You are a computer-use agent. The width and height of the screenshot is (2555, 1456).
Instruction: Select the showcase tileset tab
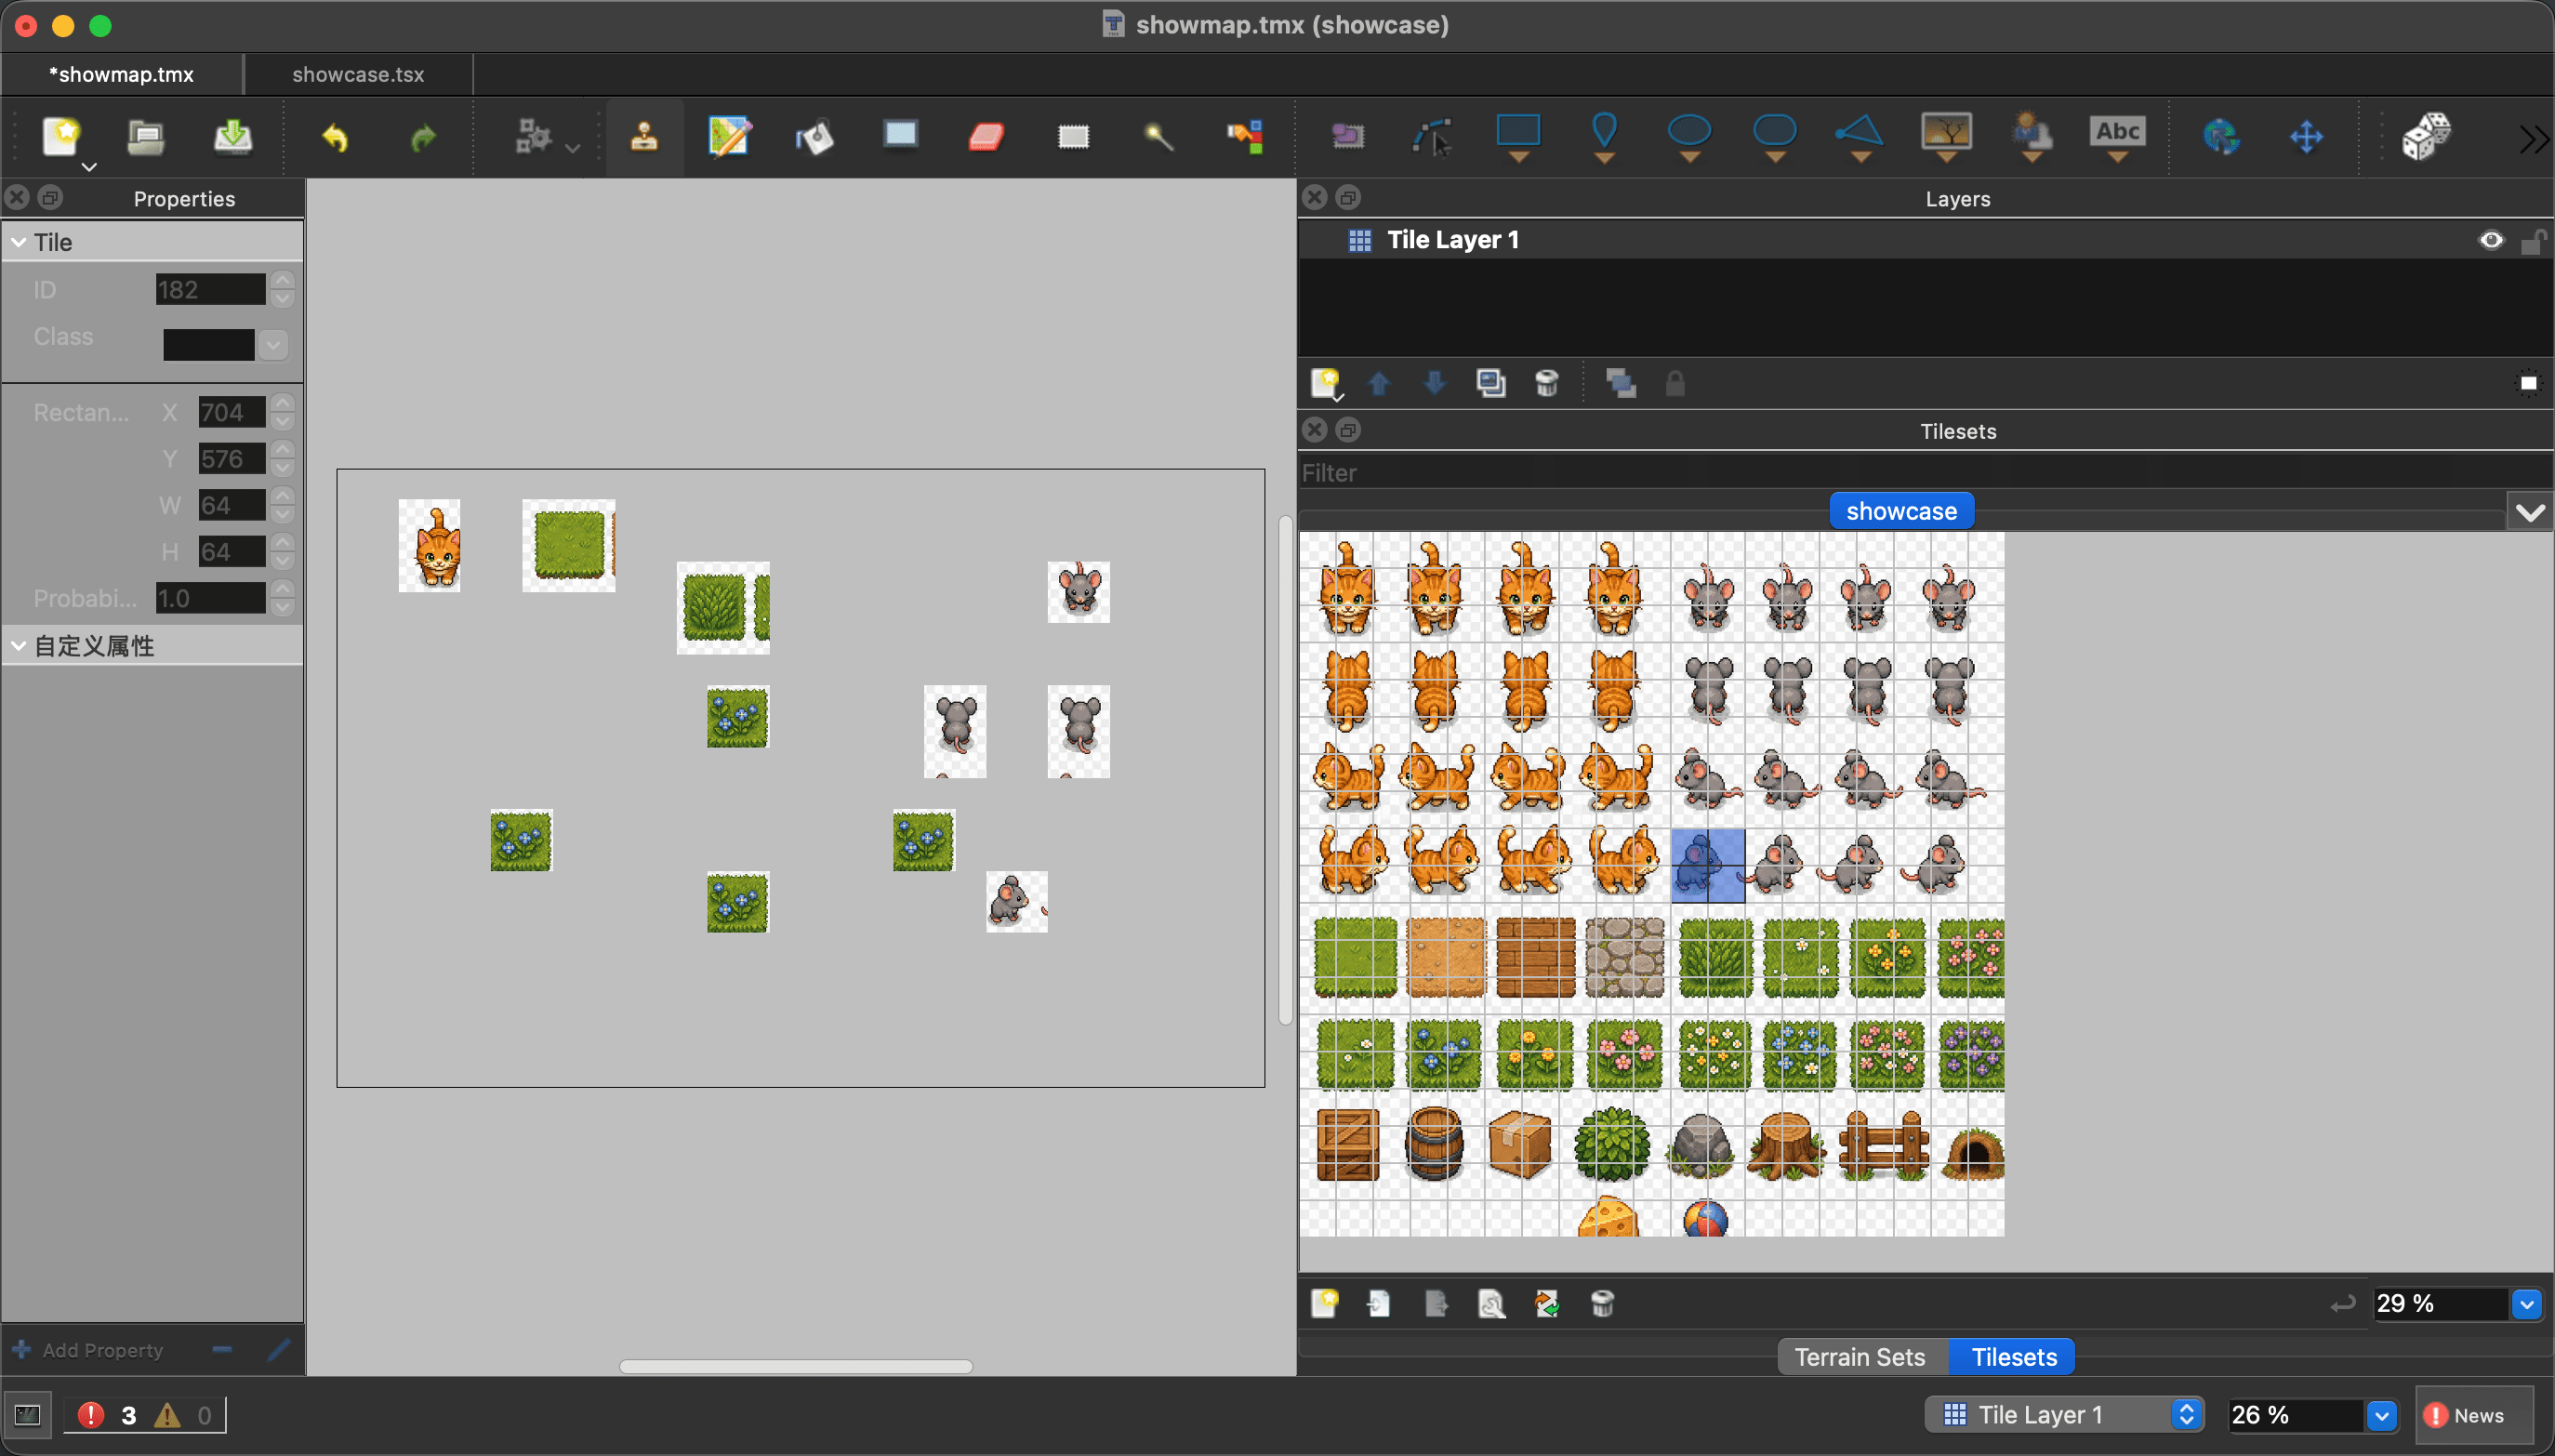1901,511
